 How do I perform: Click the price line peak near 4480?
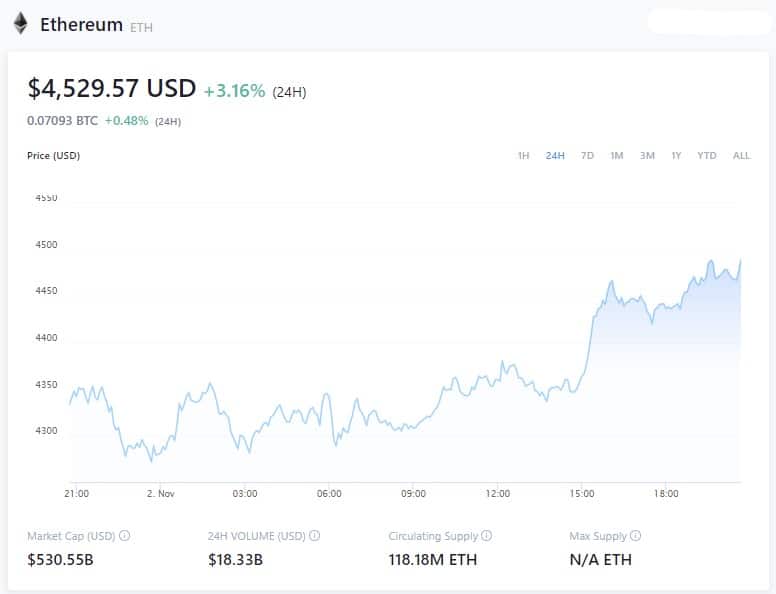point(711,261)
